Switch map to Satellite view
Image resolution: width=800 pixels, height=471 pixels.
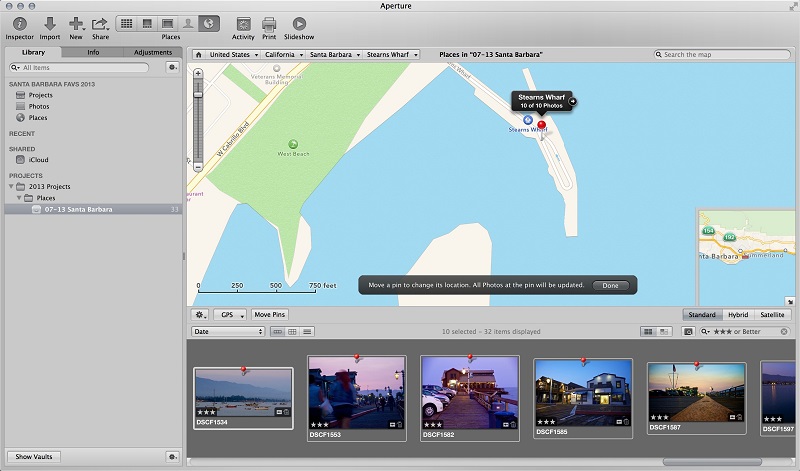pyautogui.click(x=772, y=315)
